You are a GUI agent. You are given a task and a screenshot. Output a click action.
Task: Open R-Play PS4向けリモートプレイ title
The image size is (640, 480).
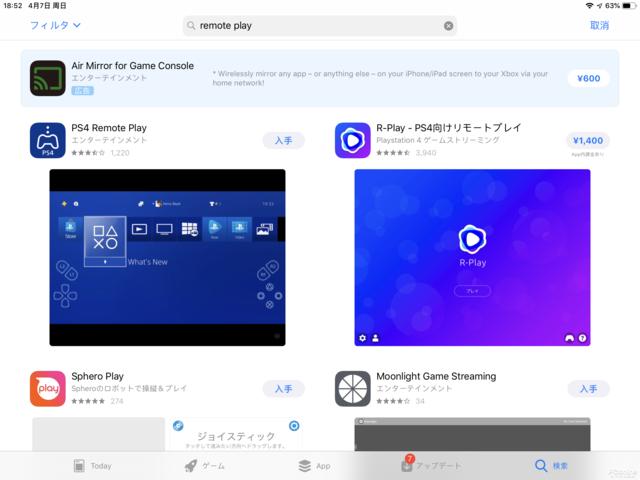click(449, 128)
